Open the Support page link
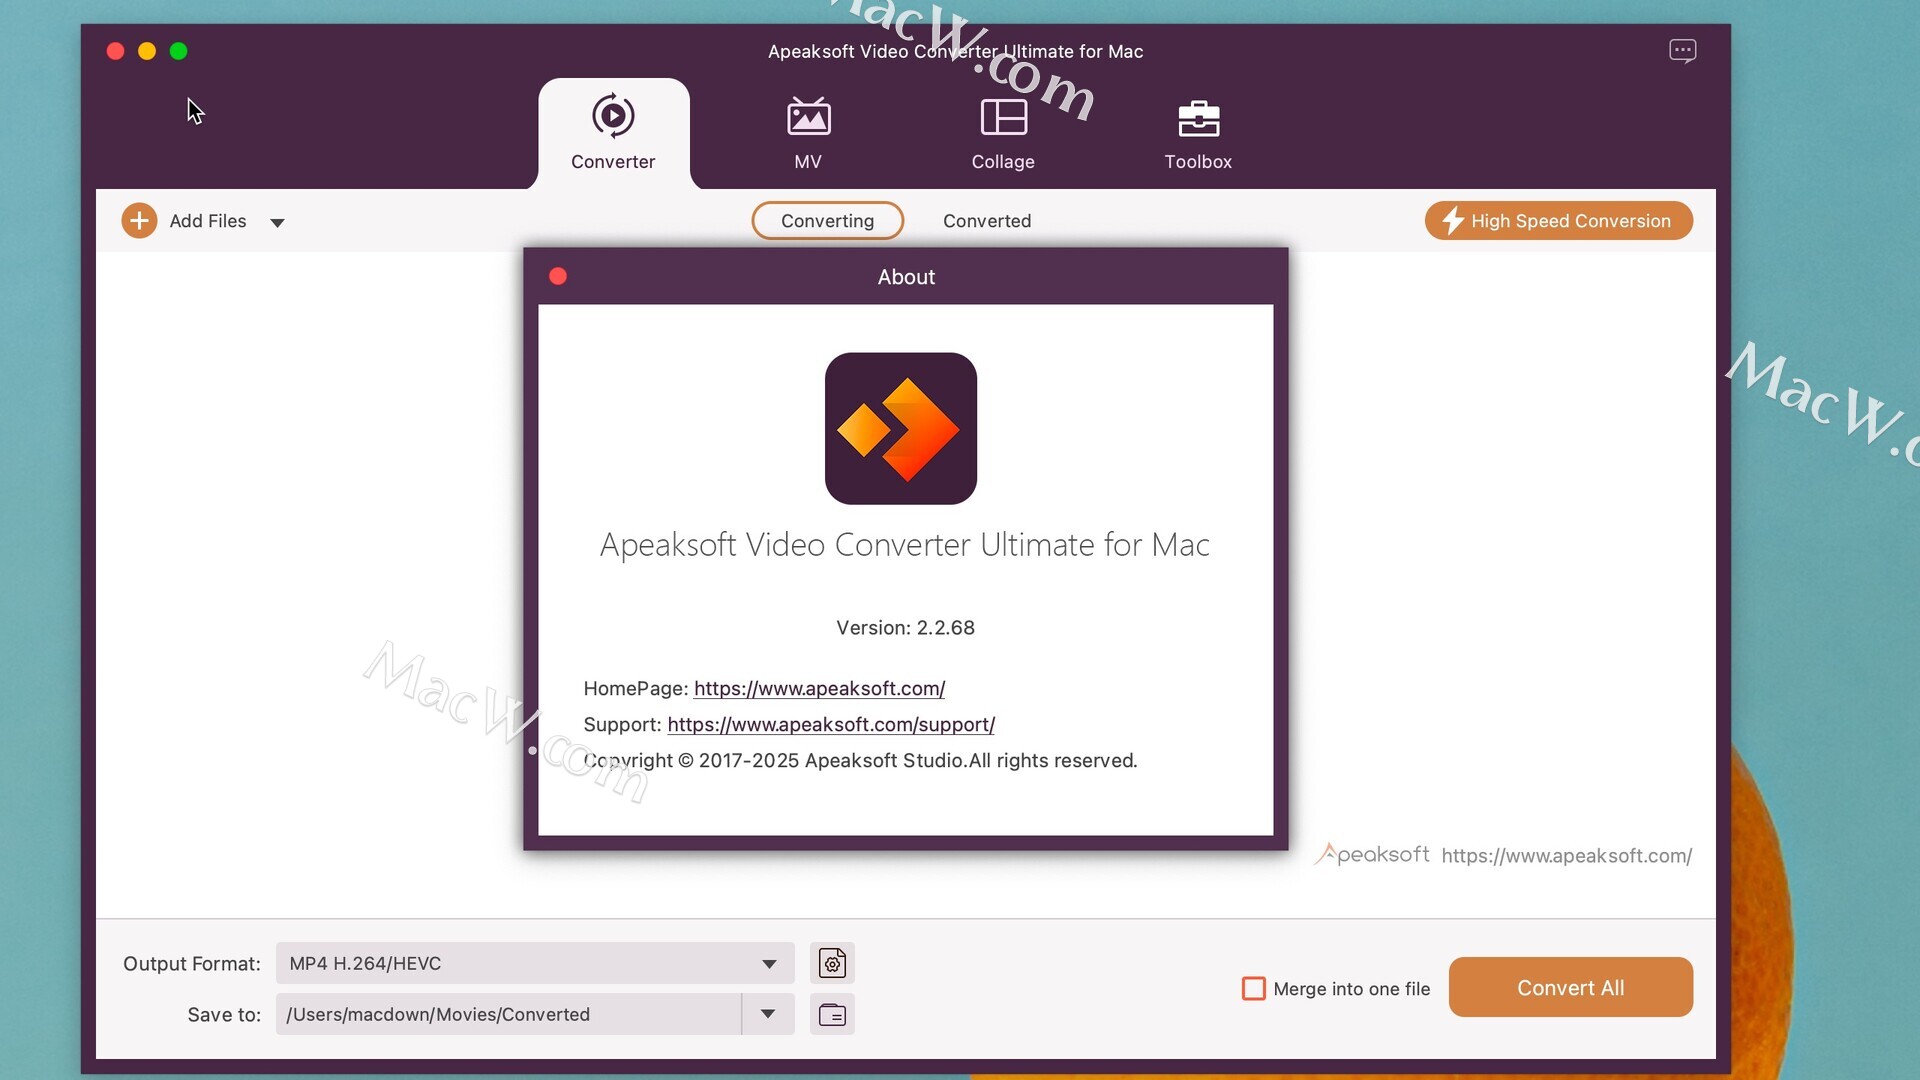1920x1080 pixels. 831,724
